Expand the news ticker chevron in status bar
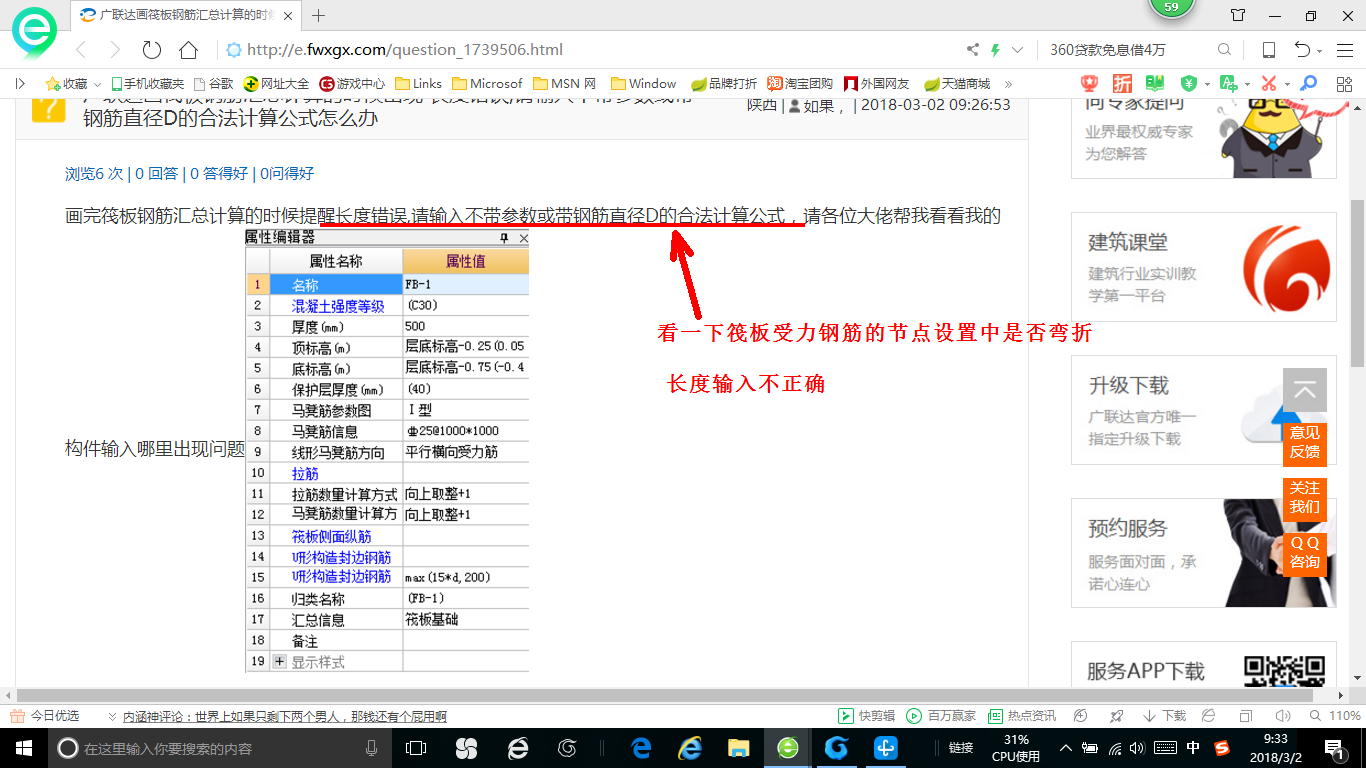Screen dimensions: 1366x768 pyautogui.click(x=113, y=716)
